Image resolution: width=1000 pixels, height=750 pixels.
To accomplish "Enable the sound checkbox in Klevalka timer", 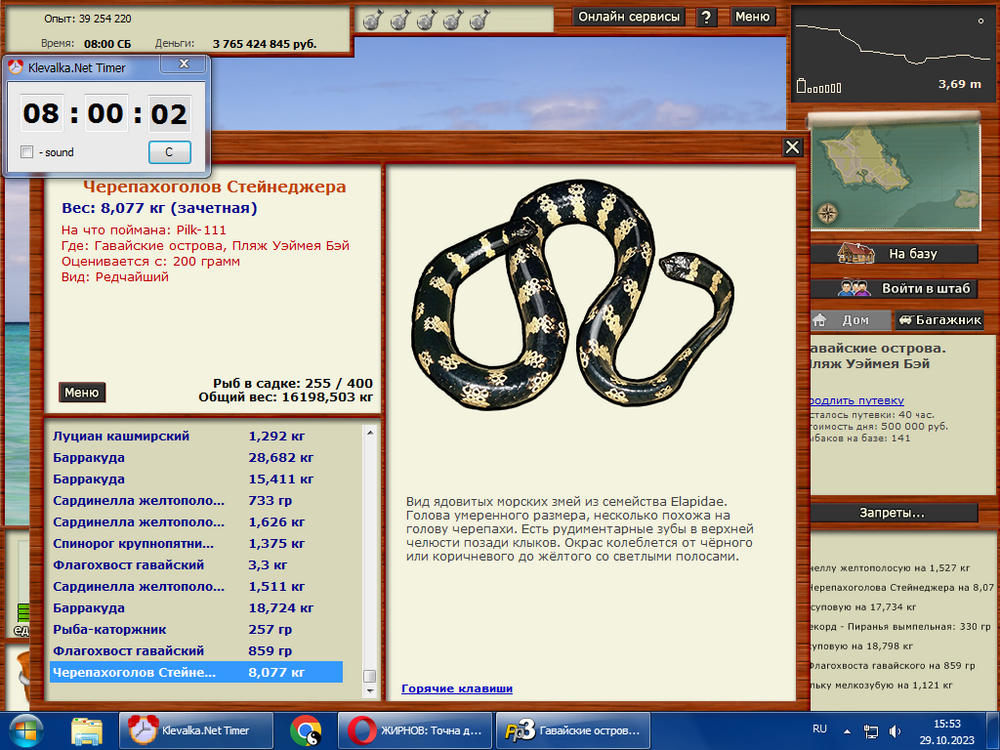I will [x=27, y=152].
